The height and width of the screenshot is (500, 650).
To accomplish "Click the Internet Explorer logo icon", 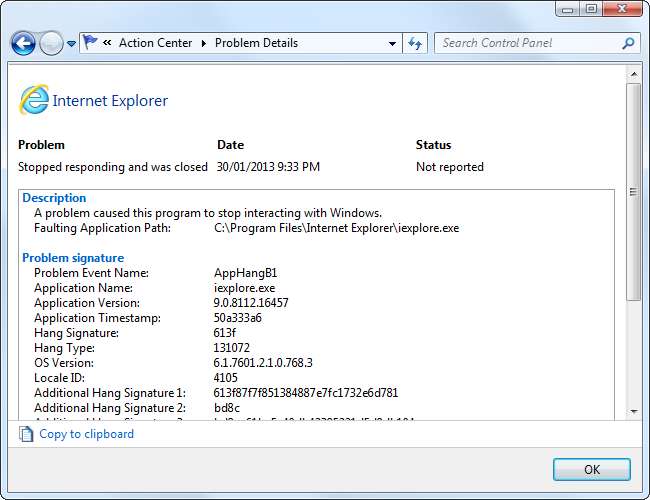I will (33, 100).
